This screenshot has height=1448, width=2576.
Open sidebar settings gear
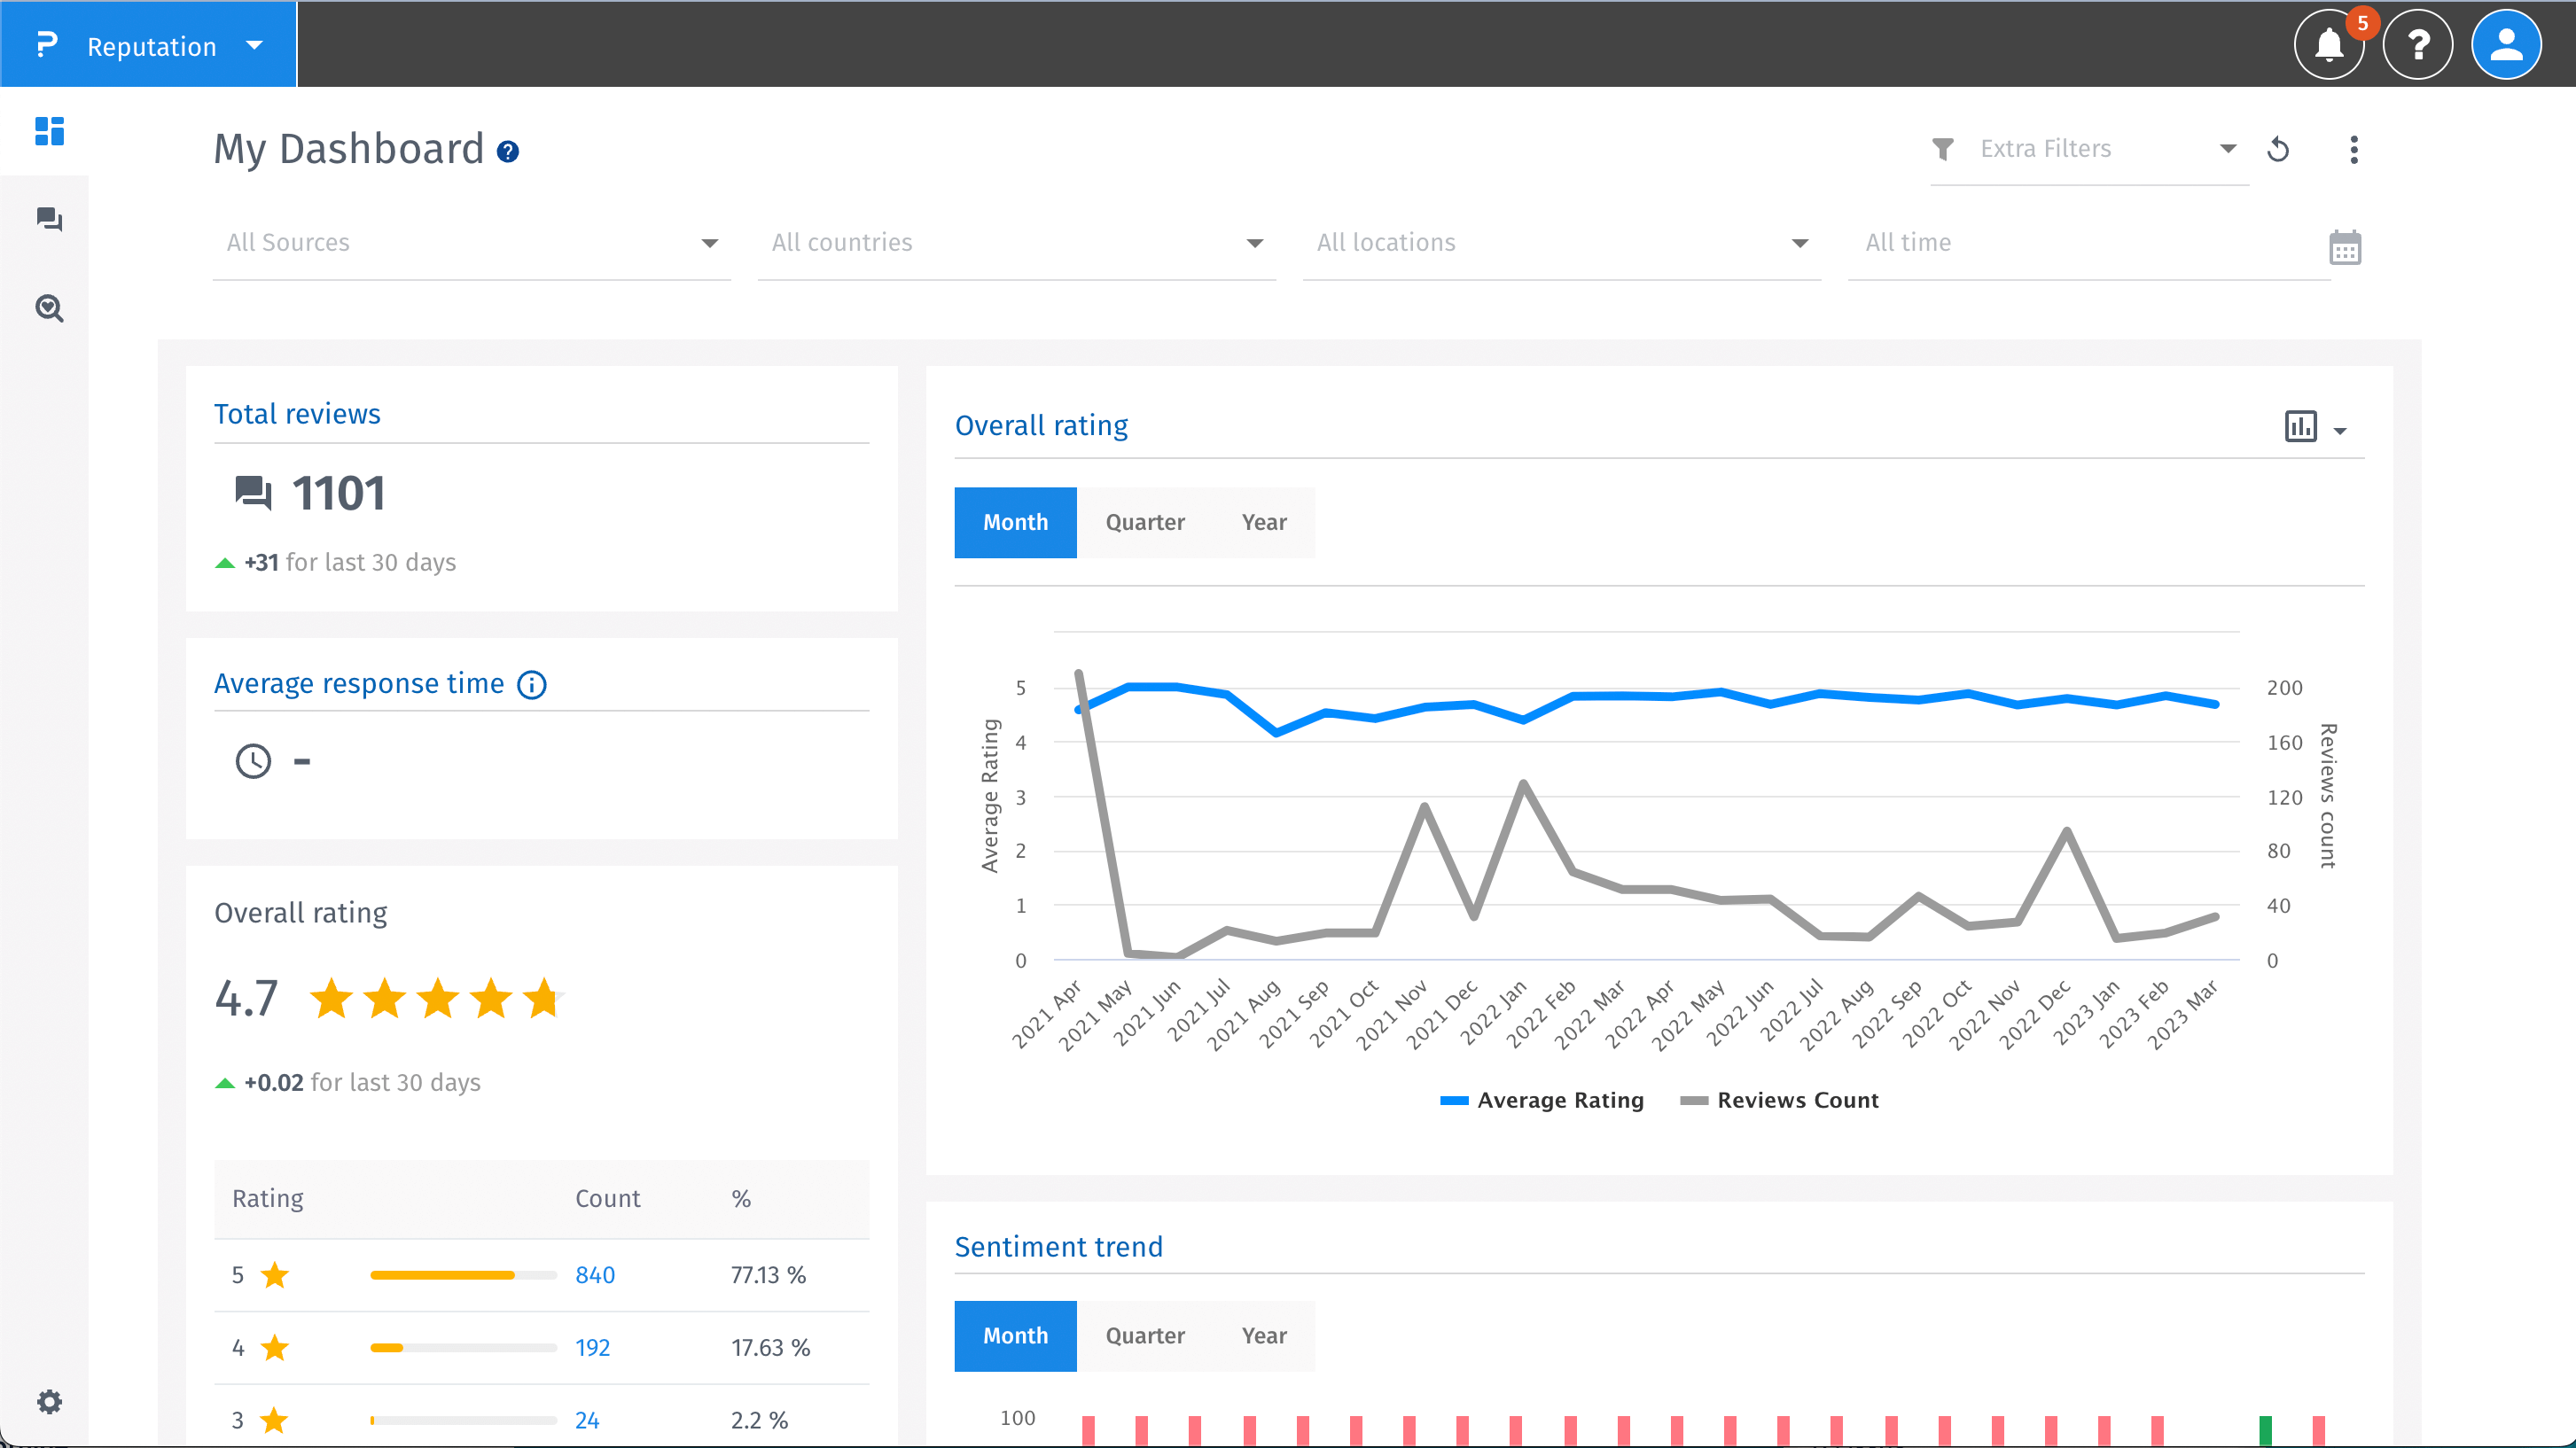point(49,1401)
